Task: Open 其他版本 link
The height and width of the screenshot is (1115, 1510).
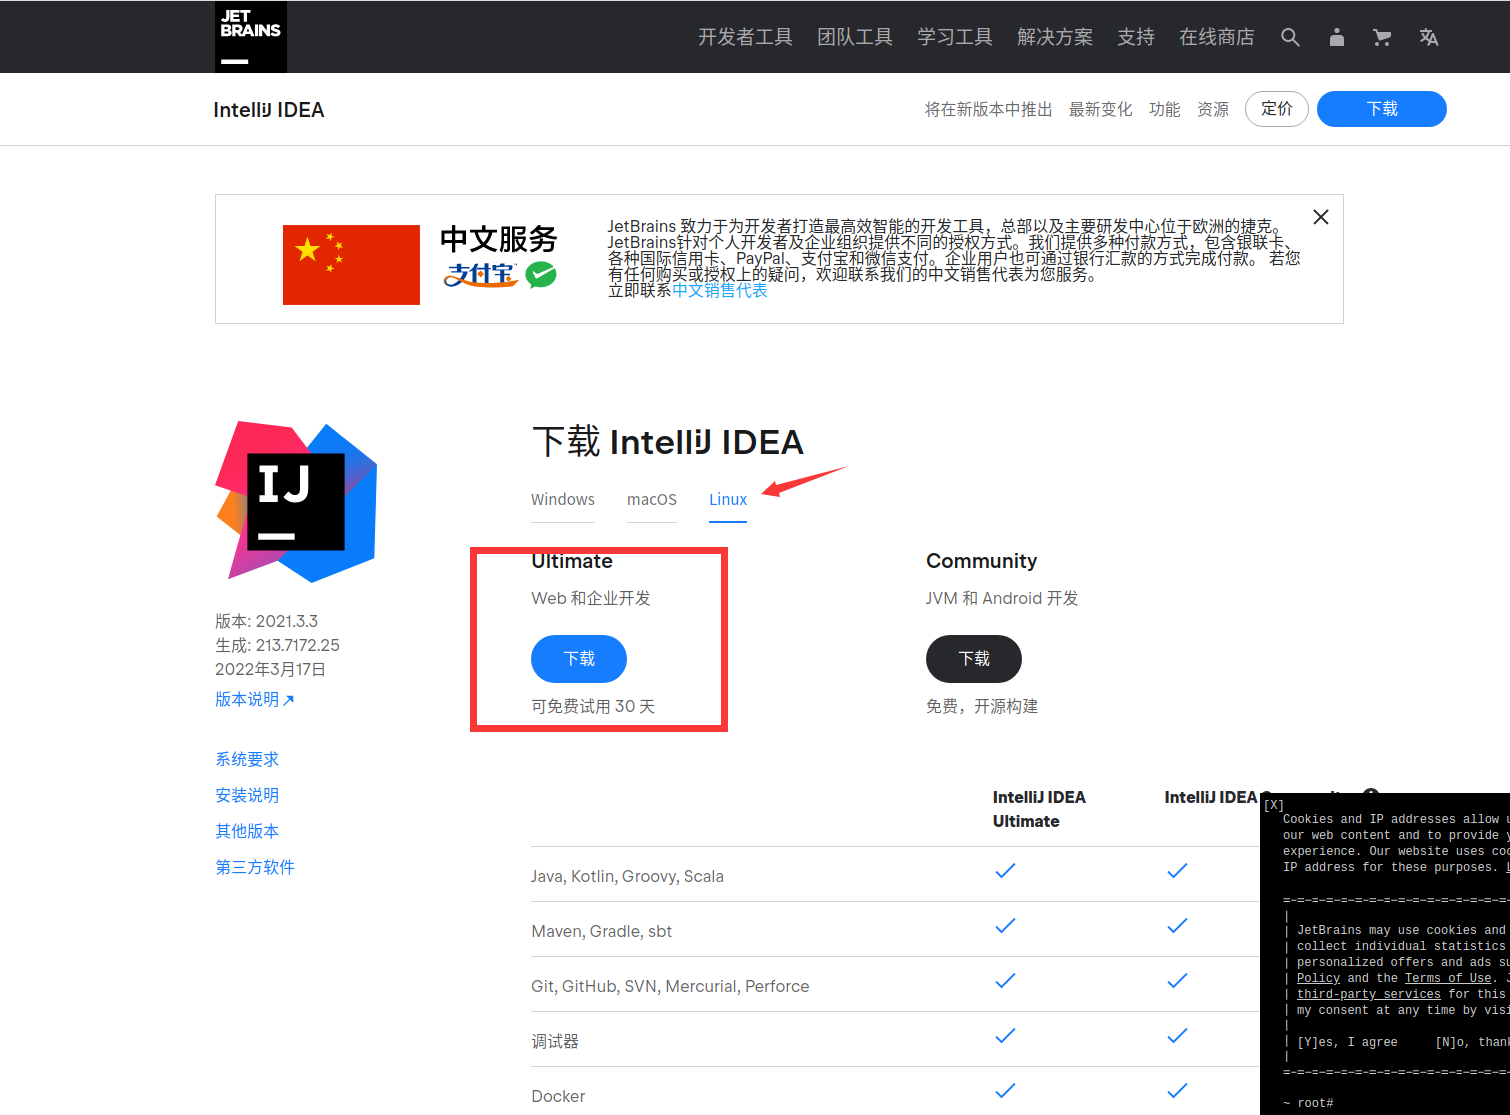Action: 247,831
